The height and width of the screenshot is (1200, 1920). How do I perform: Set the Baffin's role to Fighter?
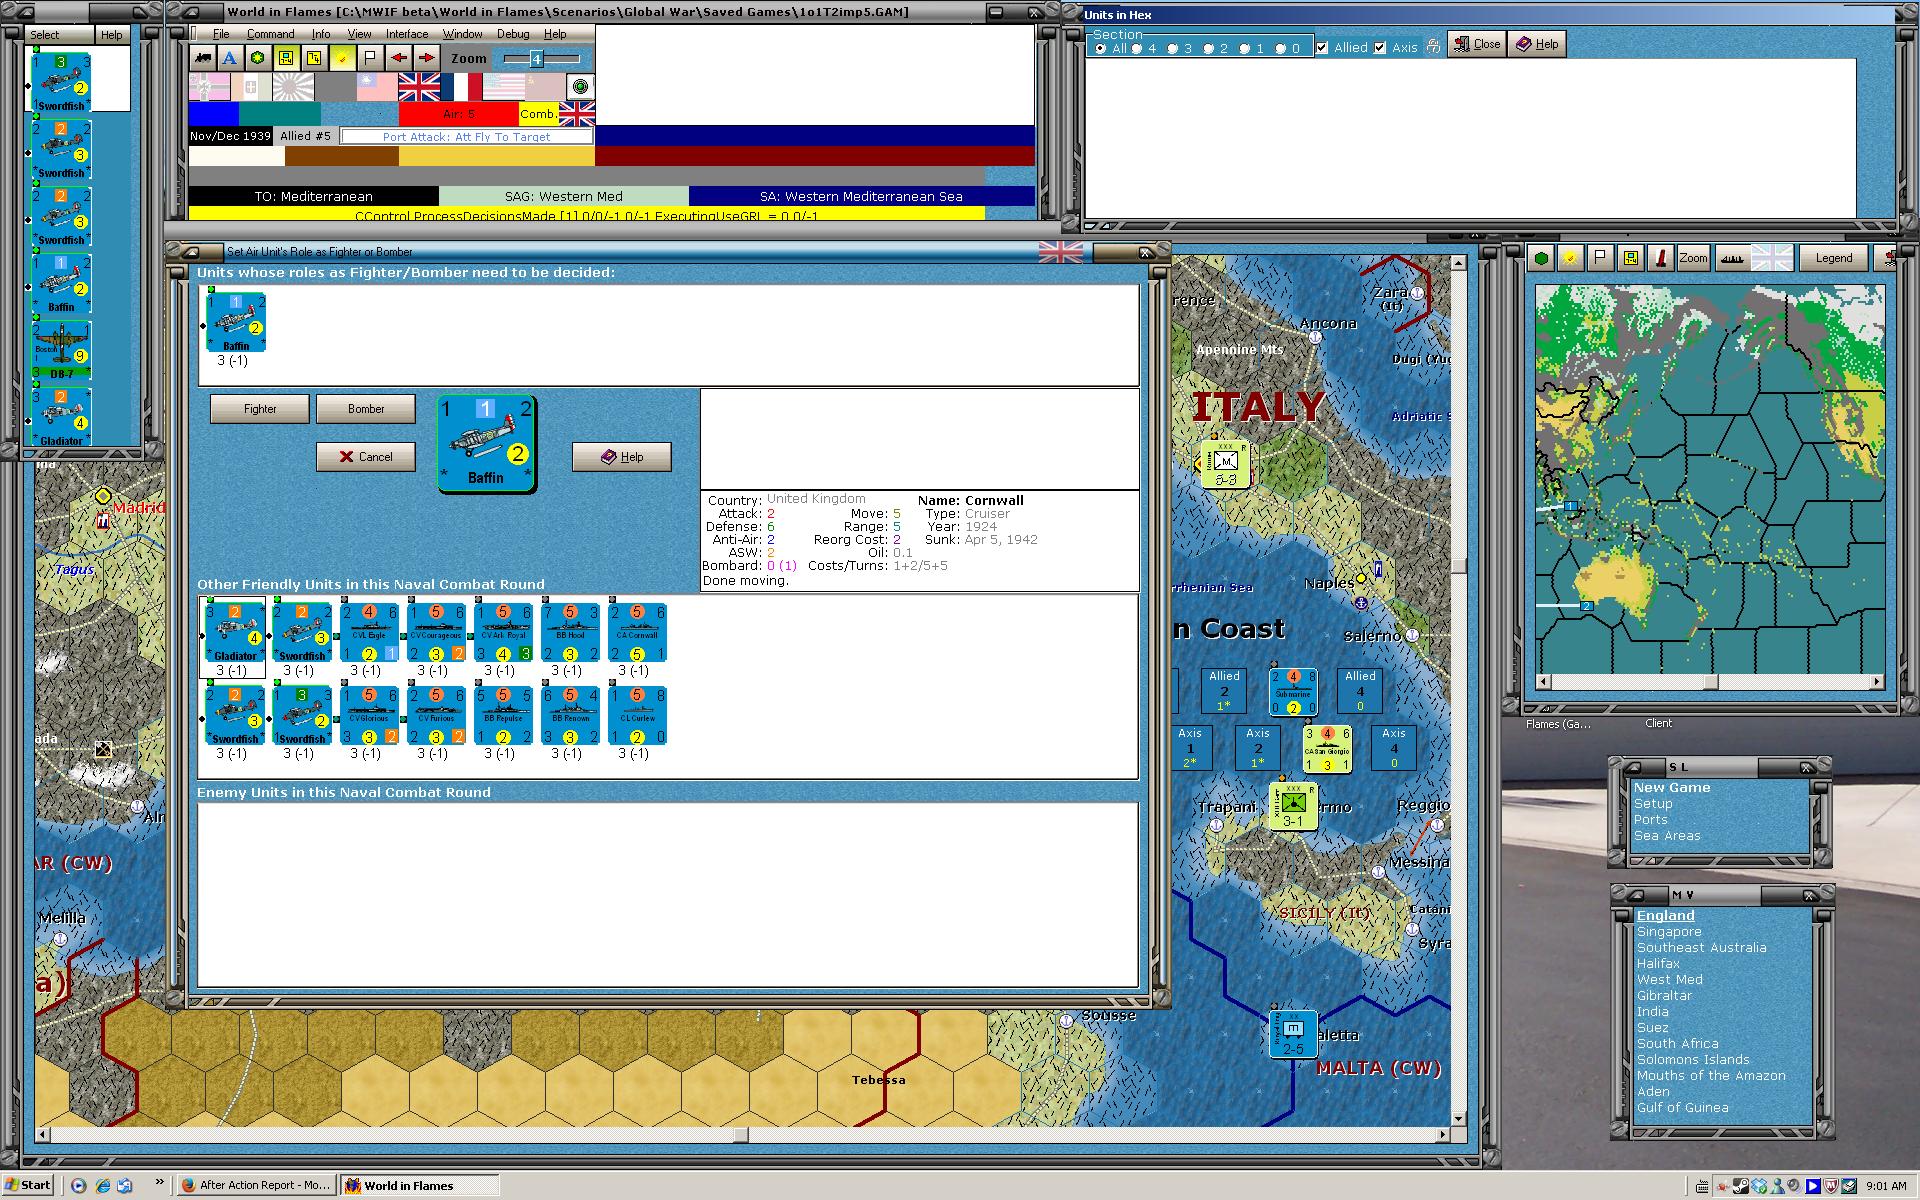coord(260,409)
